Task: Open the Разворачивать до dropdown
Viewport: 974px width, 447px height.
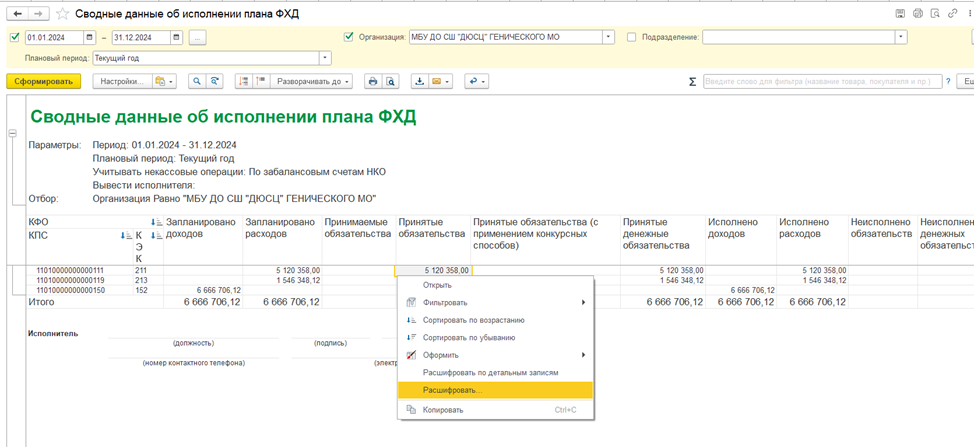Action: (311, 81)
